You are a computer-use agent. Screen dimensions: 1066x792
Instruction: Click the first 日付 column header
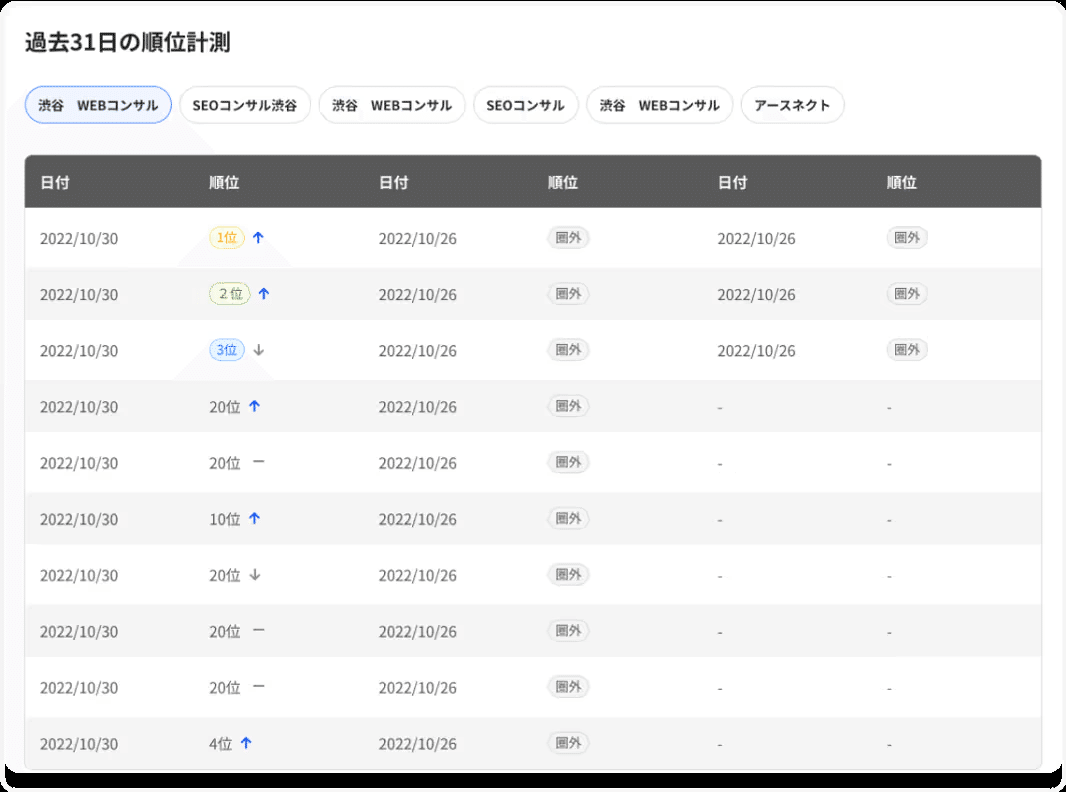pyautogui.click(x=55, y=182)
